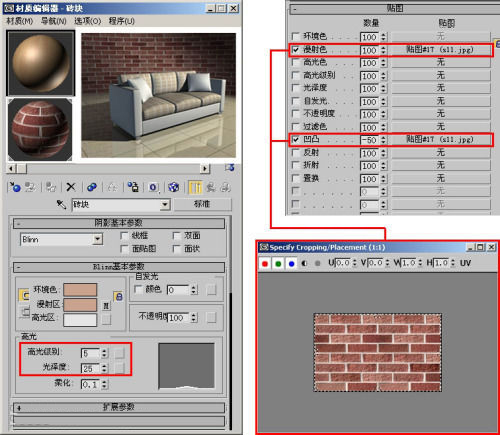This screenshot has height=435, width=500.
Task: Open the 选项(O) menu
Action: coord(87,21)
